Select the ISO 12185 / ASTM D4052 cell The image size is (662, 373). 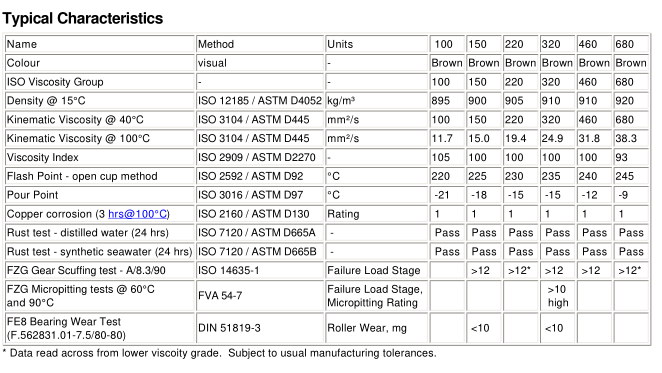260,101
